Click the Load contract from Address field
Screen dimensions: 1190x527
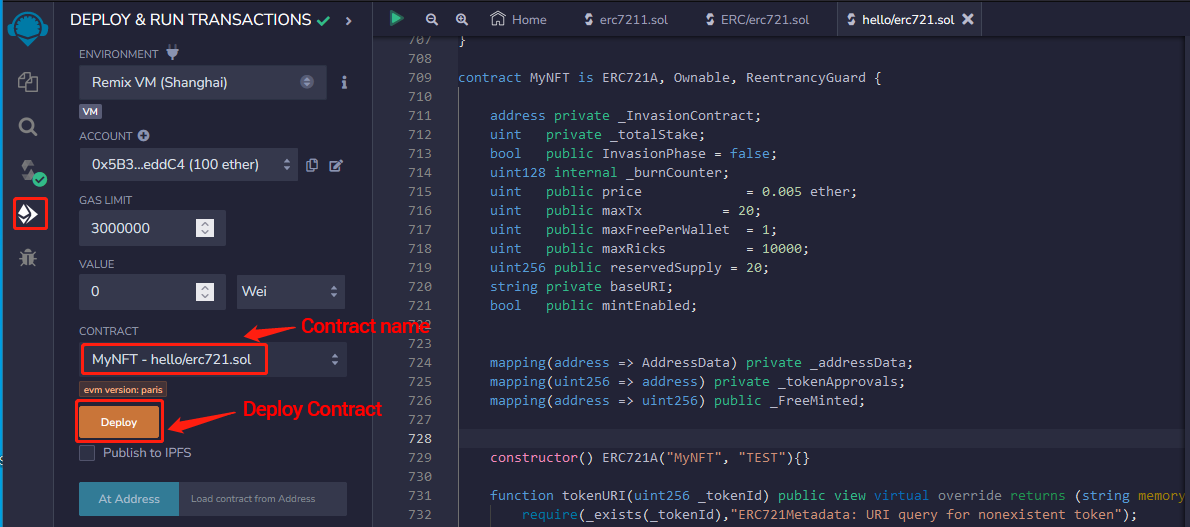coord(263,499)
